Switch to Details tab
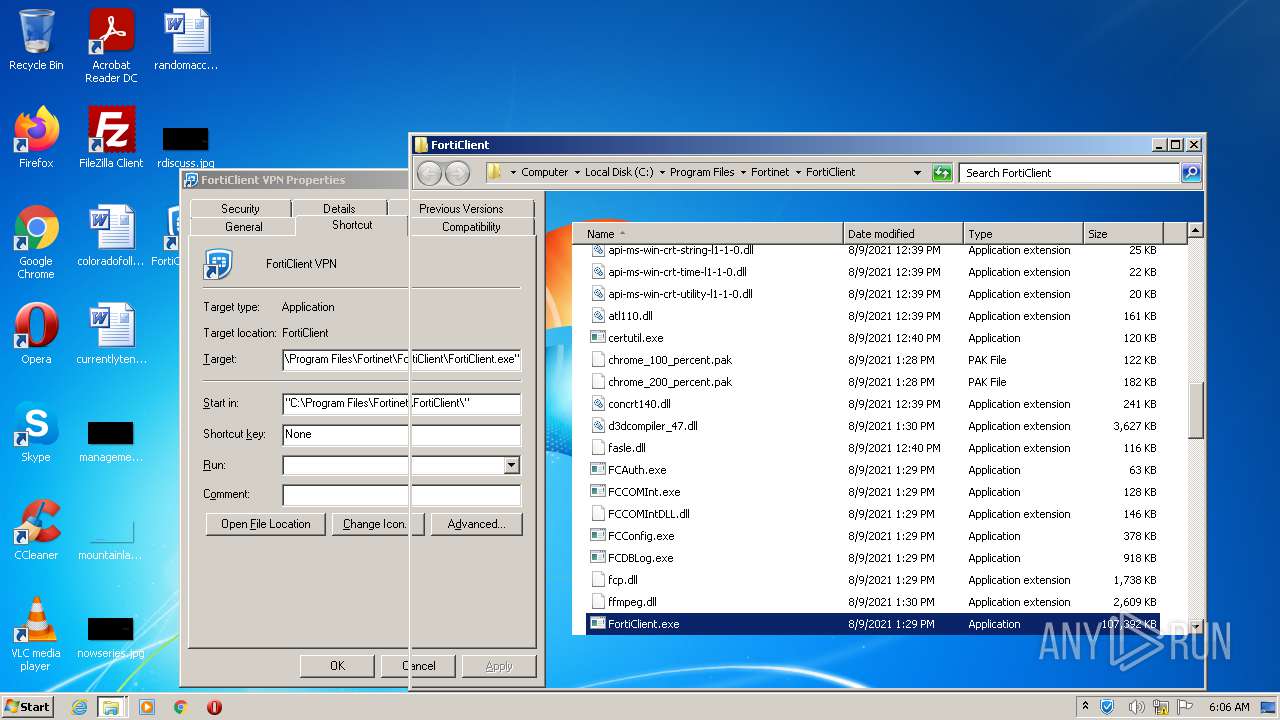 [339, 209]
